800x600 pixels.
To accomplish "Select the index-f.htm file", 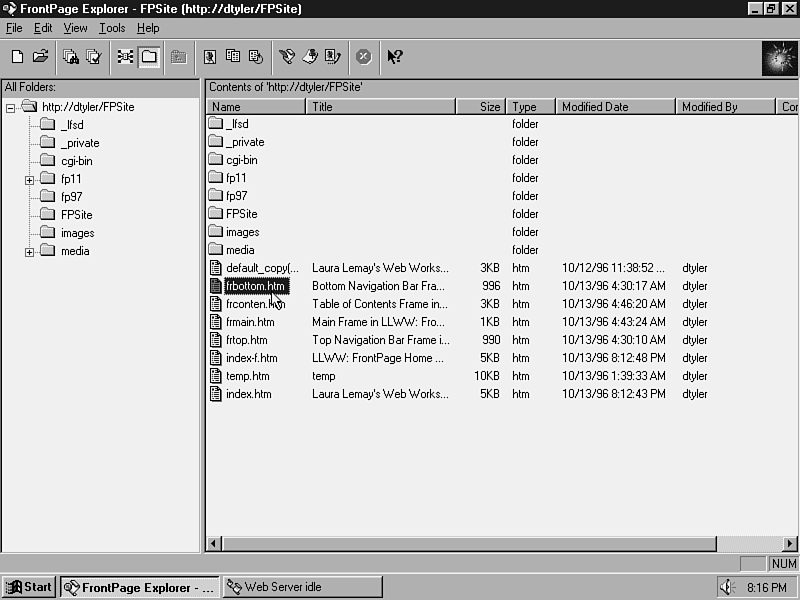I will point(251,358).
